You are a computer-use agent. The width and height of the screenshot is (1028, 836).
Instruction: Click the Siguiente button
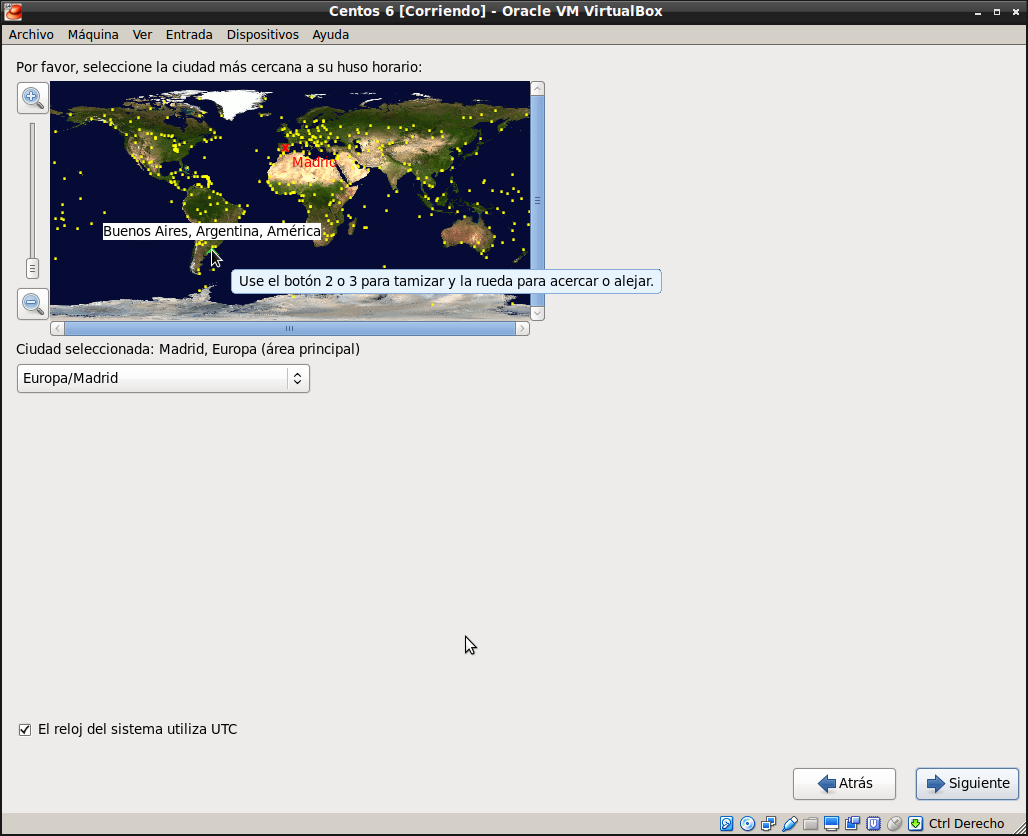(967, 784)
